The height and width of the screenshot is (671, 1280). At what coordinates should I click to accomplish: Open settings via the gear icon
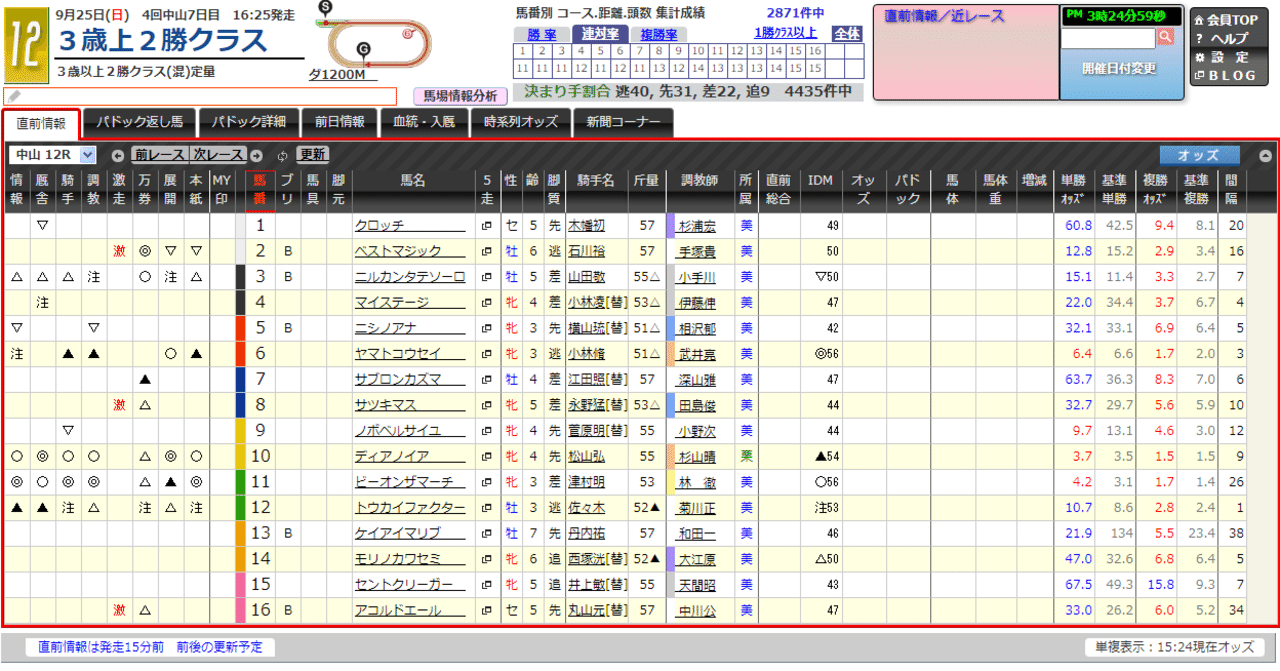1199,55
